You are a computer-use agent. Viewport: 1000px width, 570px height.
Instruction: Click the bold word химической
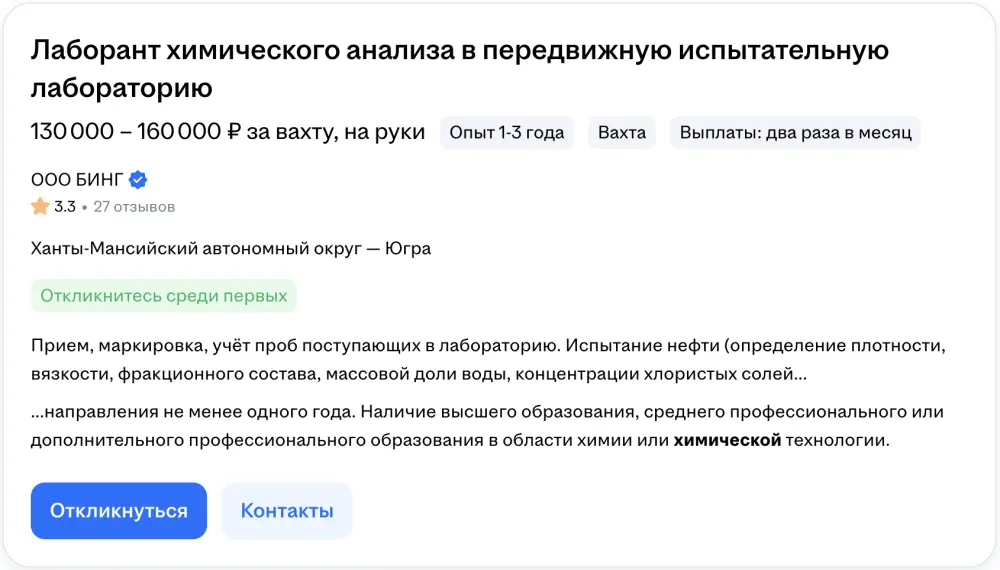(x=727, y=440)
